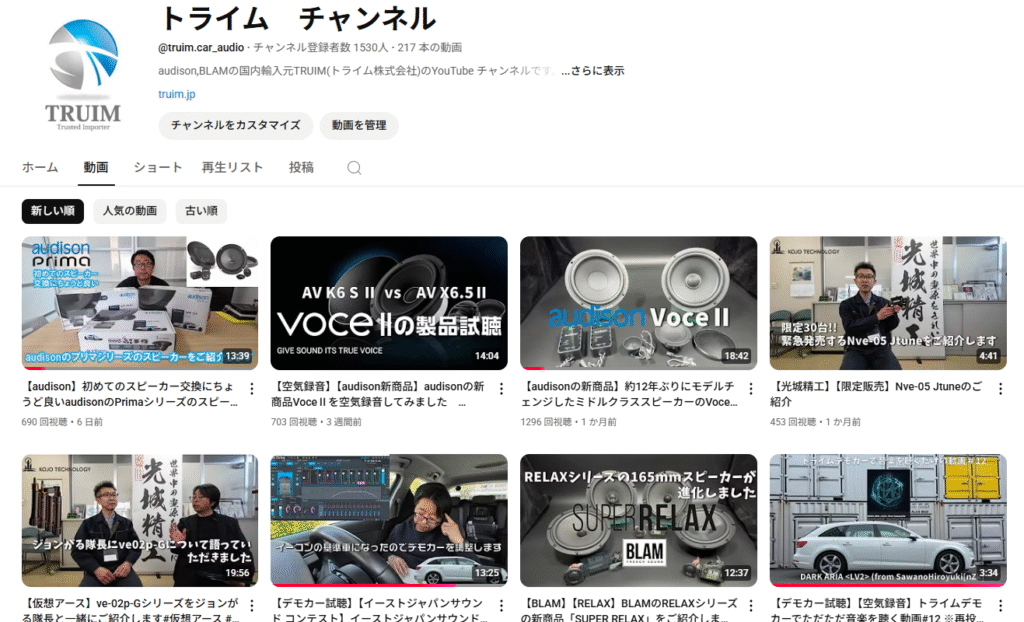The width and height of the screenshot is (1024, 622).
Task: Play the AV K6 S II vs AV X6.5 II thumbnail
Action: 389,303
